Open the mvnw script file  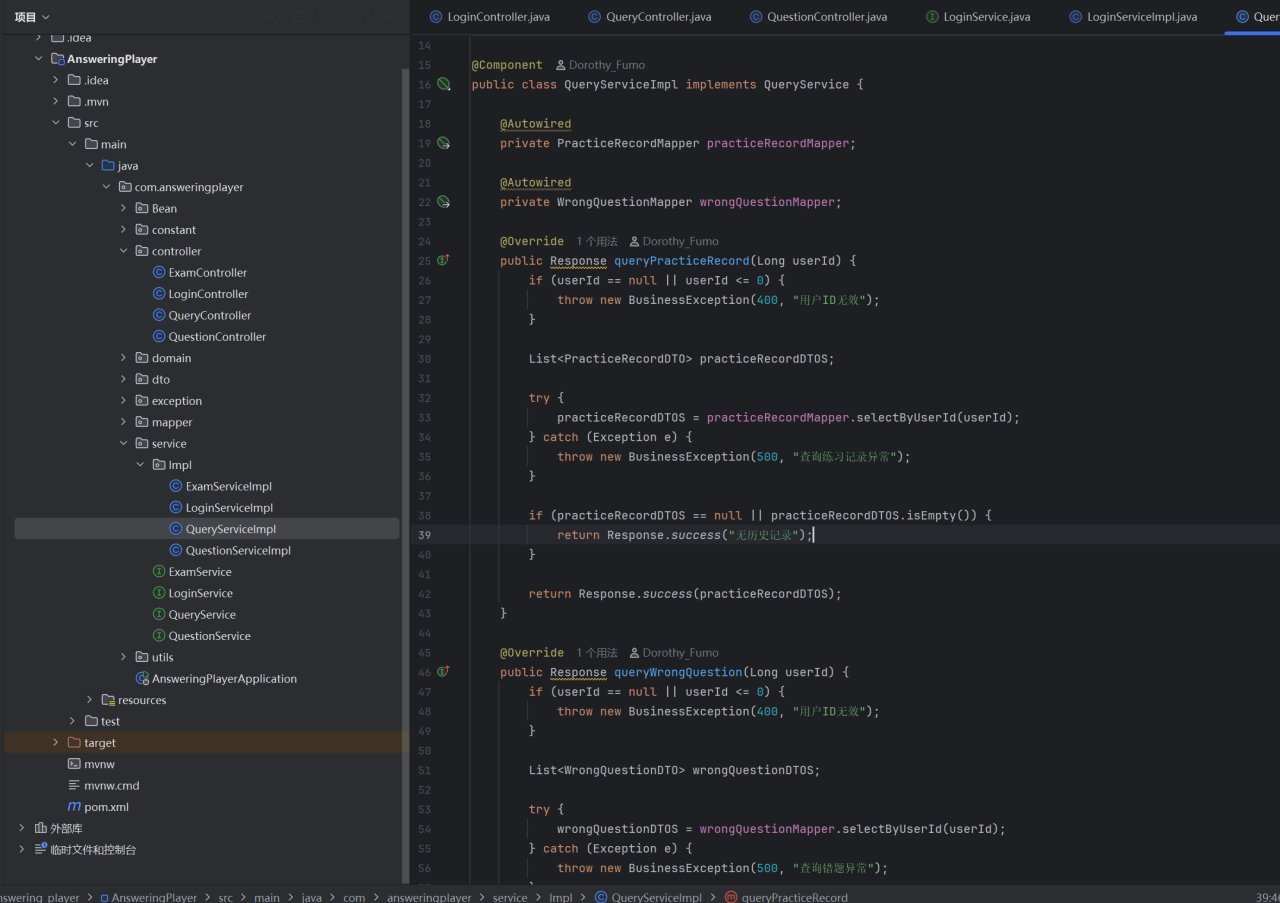tap(91, 764)
